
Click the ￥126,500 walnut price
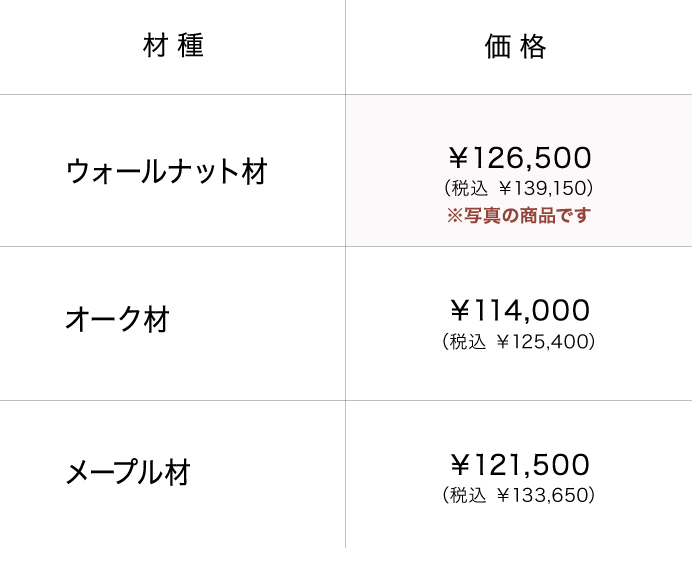(x=519, y=158)
